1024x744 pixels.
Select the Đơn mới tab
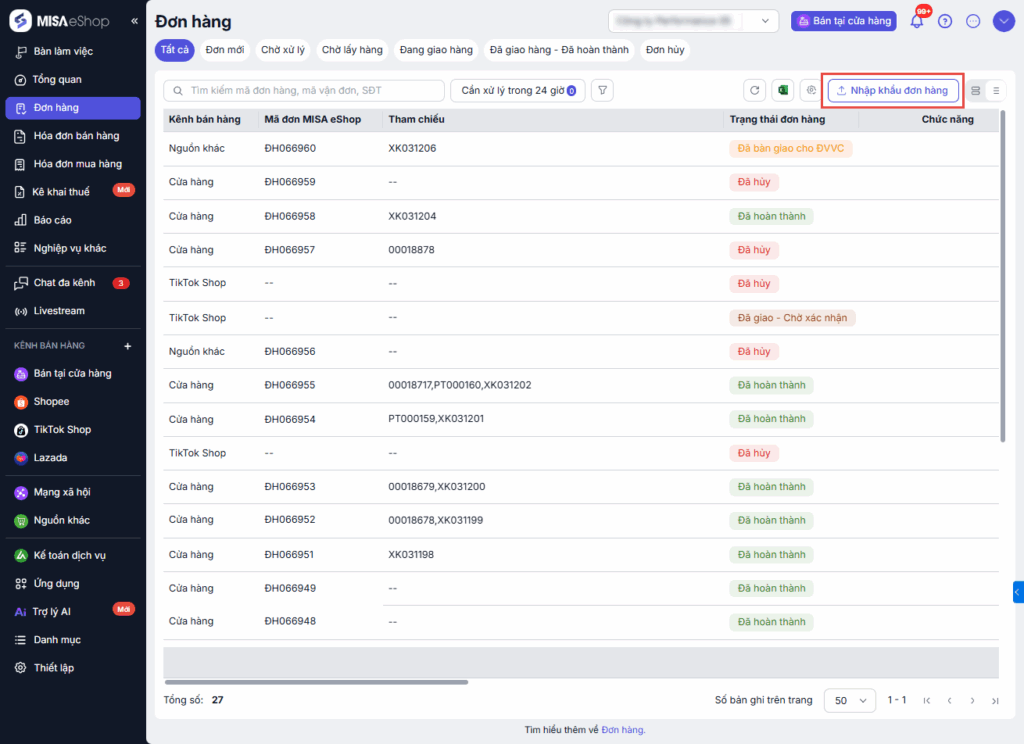coord(225,50)
